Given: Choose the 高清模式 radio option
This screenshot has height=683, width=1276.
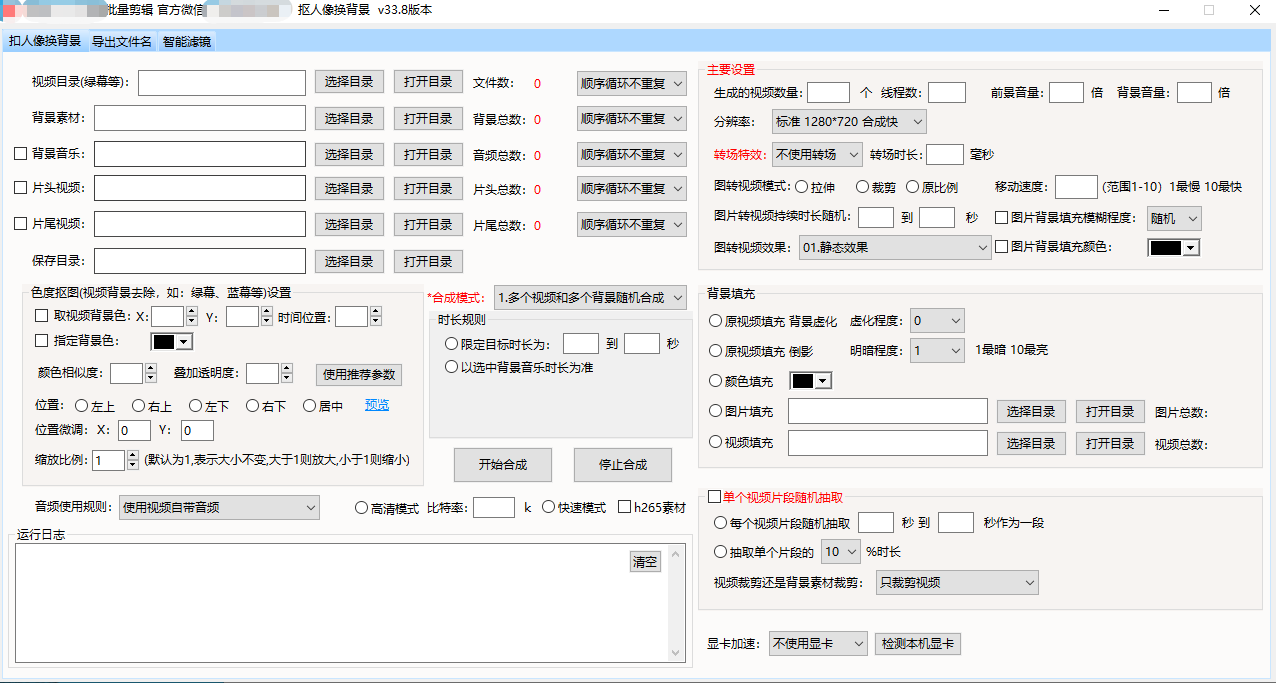Looking at the screenshot, I should pyautogui.click(x=361, y=508).
